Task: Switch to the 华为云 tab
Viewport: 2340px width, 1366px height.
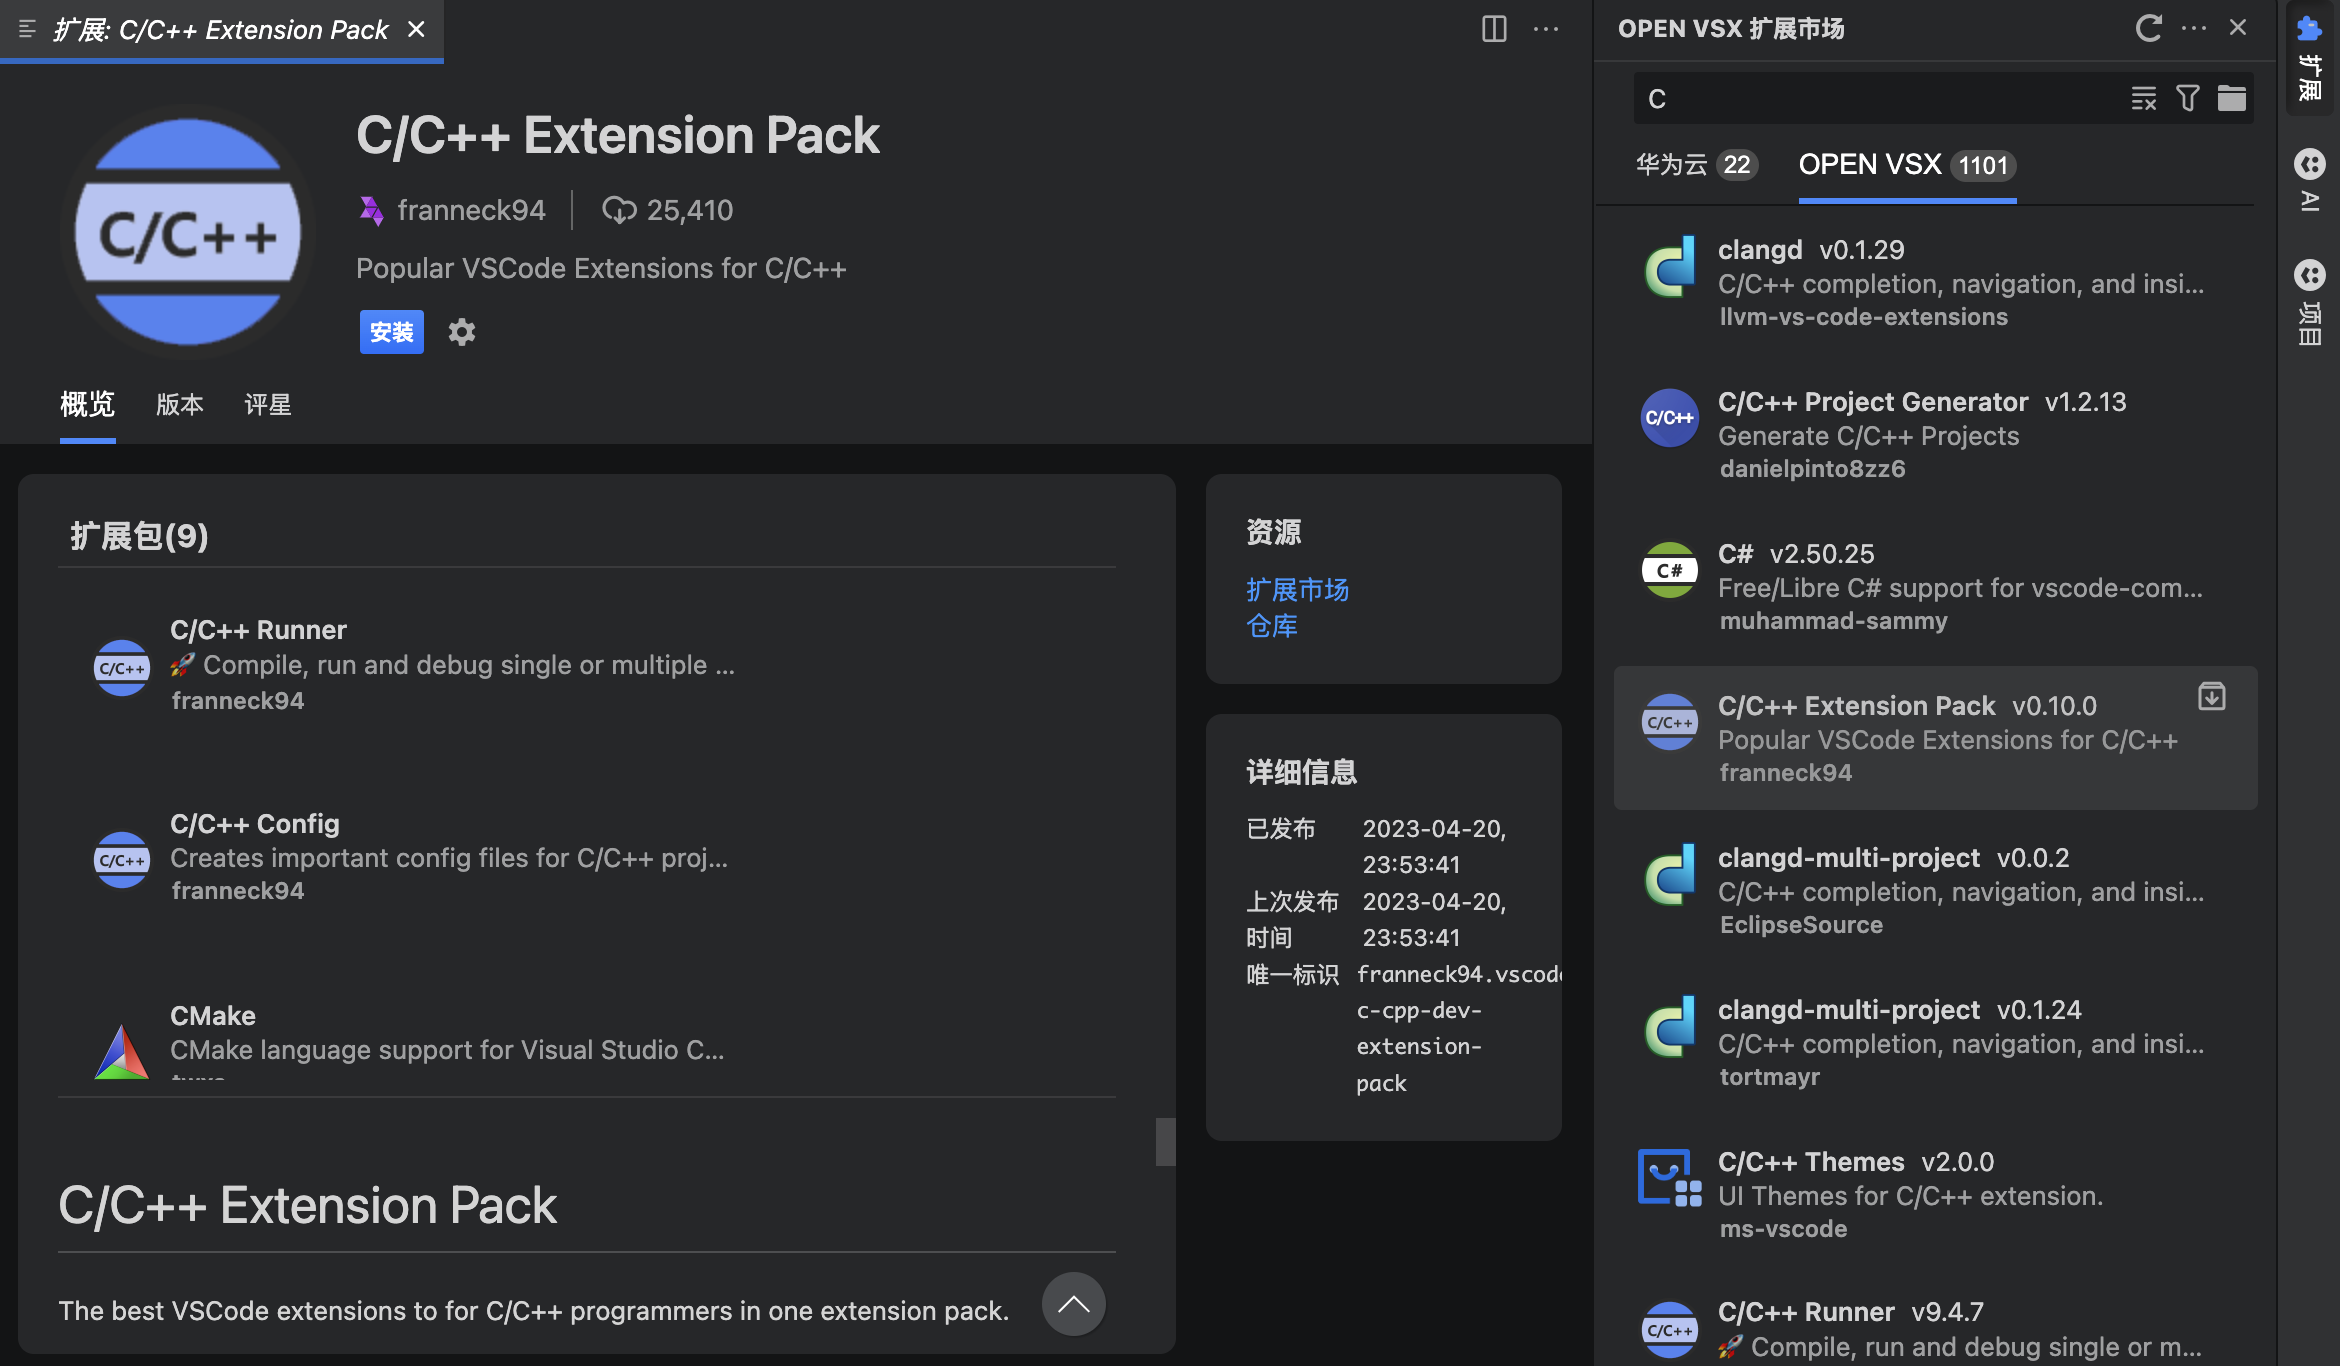Action: pyautogui.click(x=1696, y=165)
